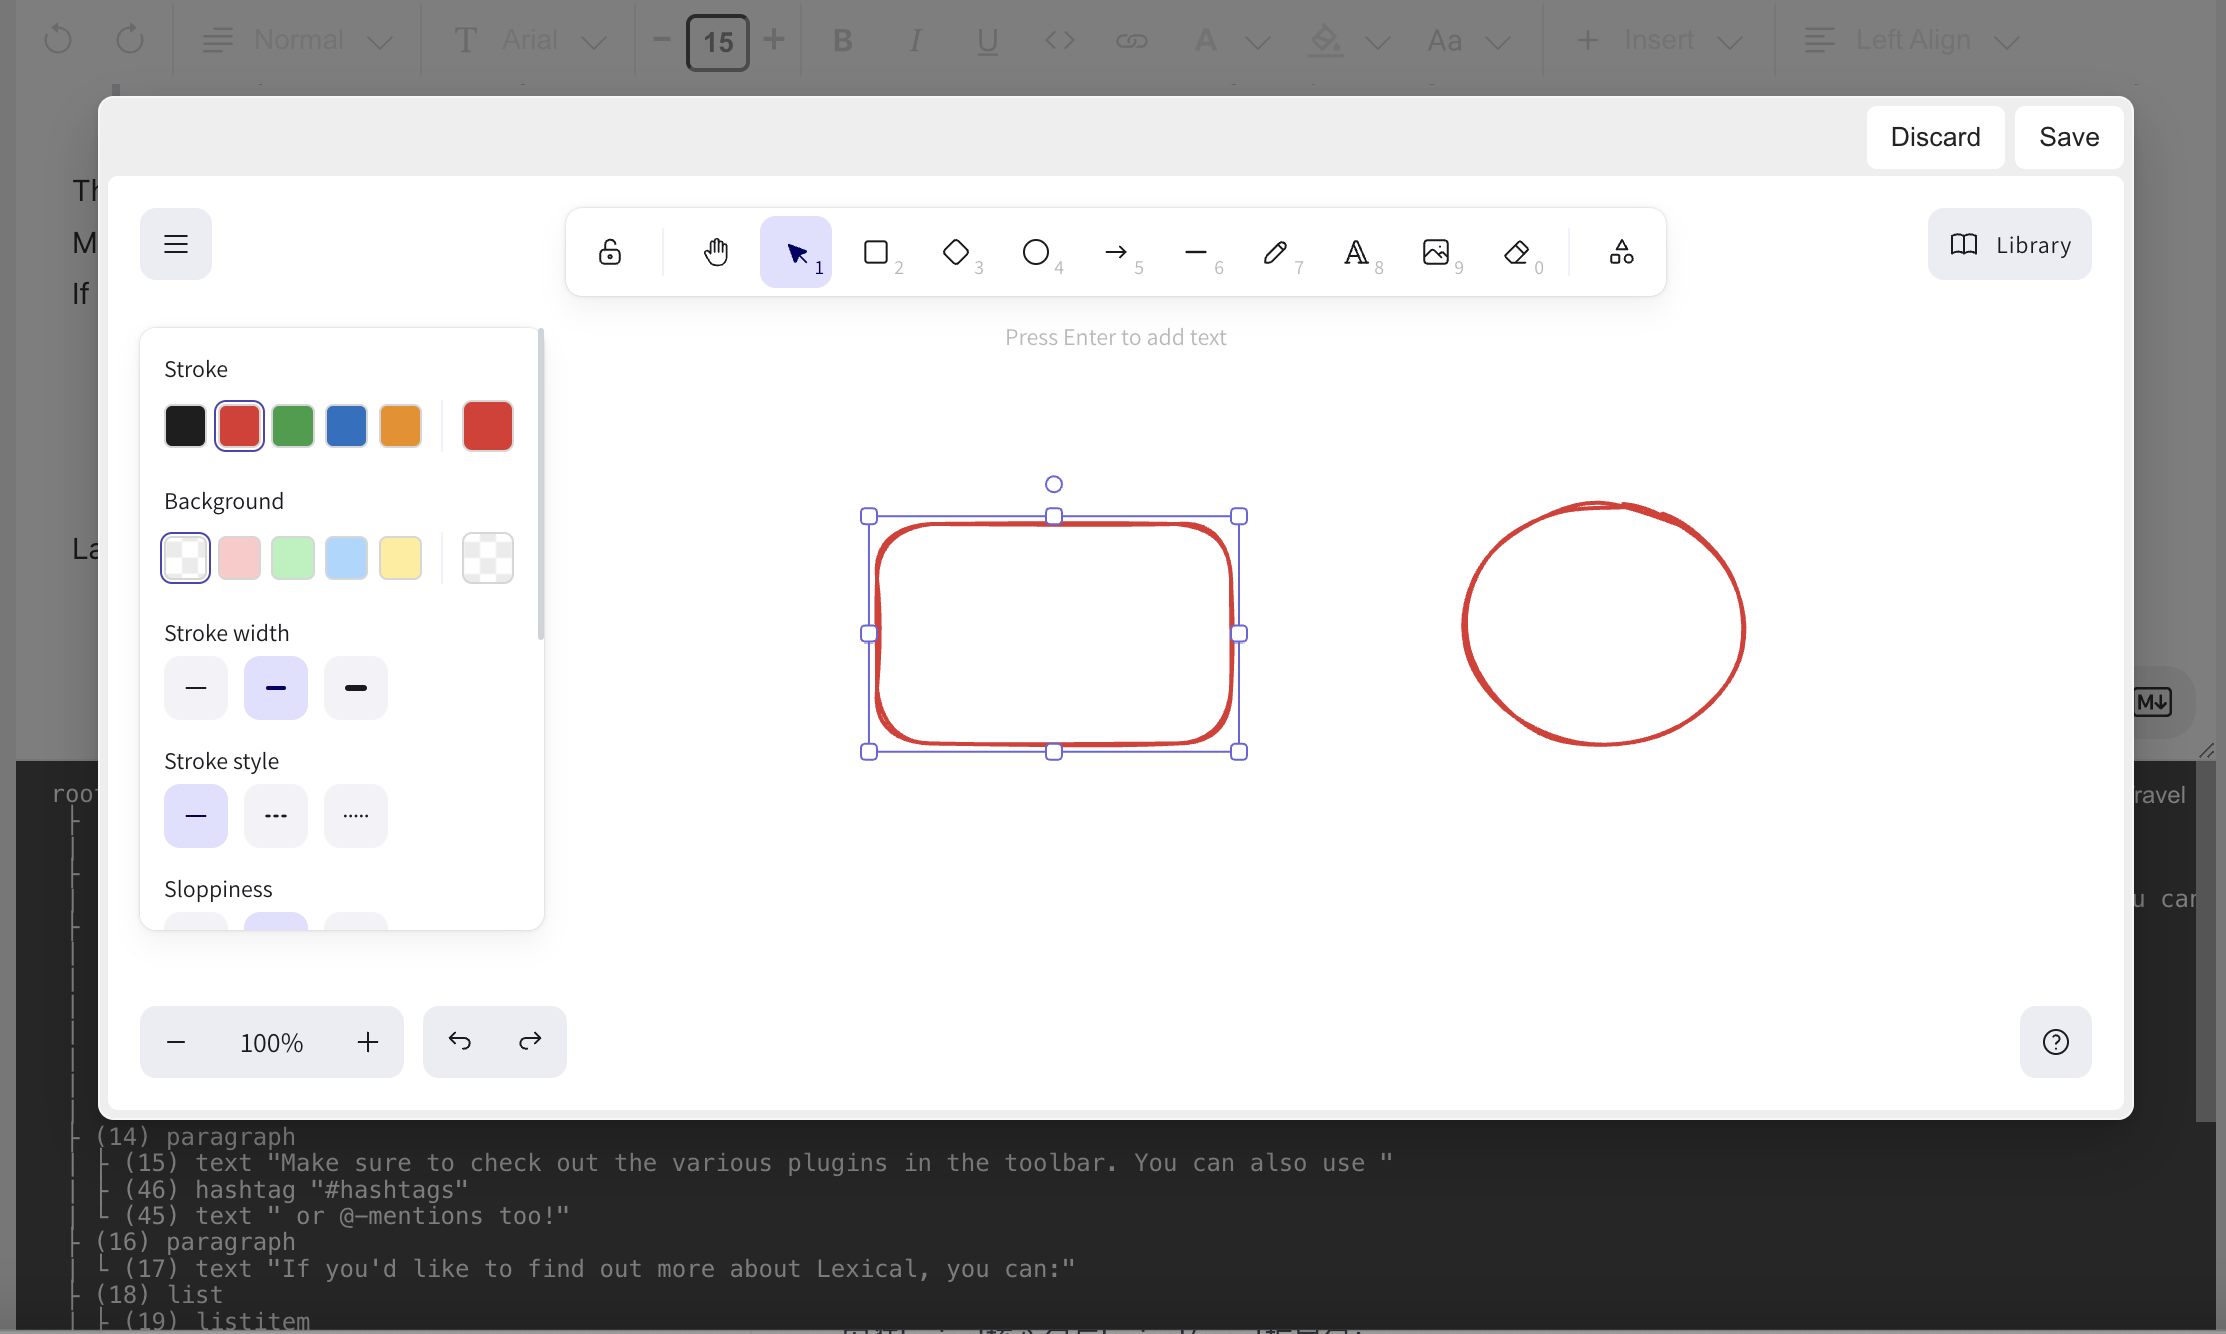Select the Ellipse tool
This screenshot has height=1334, width=2226.
click(1036, 251)
